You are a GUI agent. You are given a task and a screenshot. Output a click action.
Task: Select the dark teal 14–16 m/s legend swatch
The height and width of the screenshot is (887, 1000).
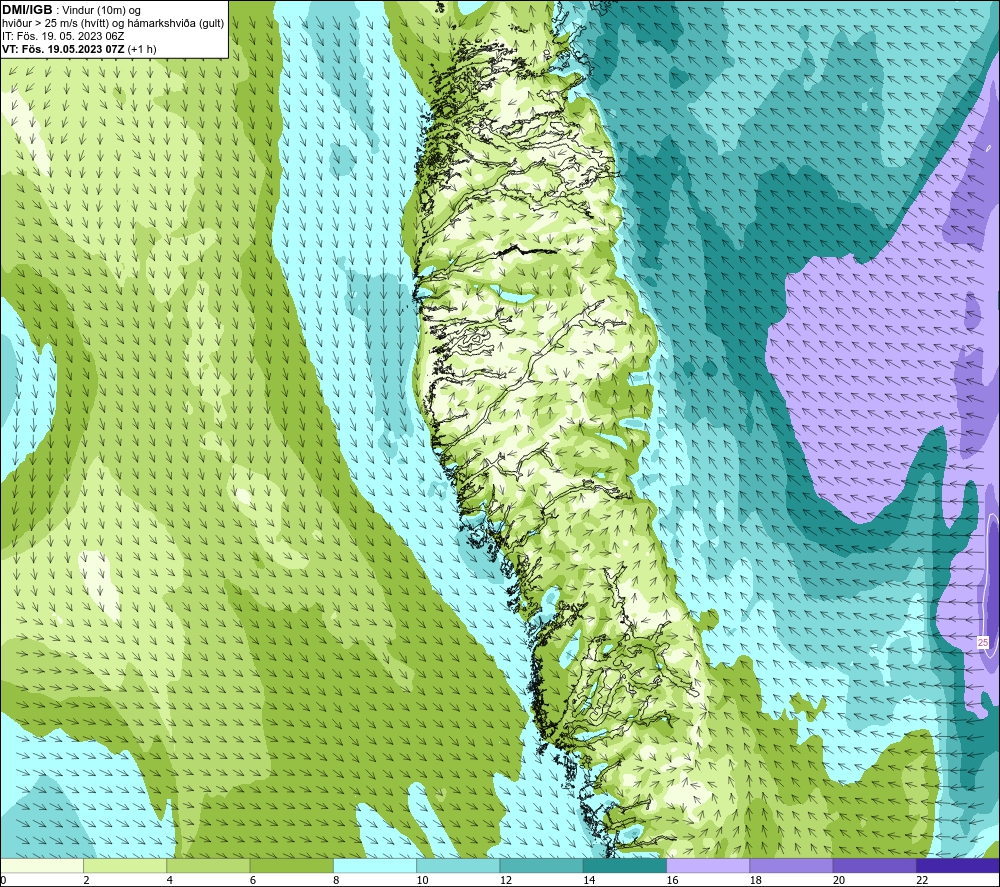[x=624, y=865]
